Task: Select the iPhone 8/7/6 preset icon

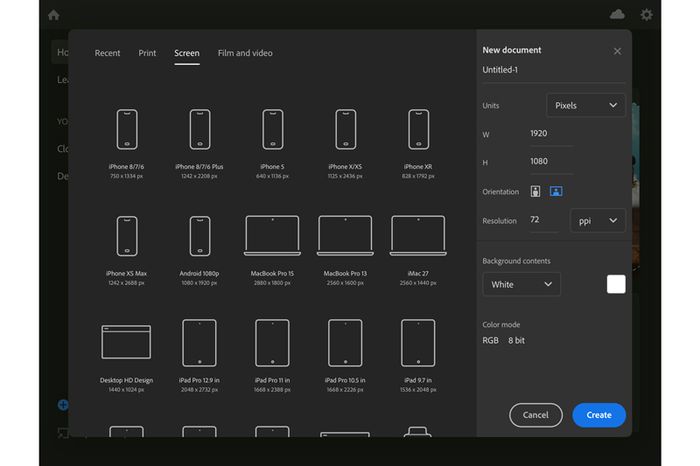Action: (127, 129)
